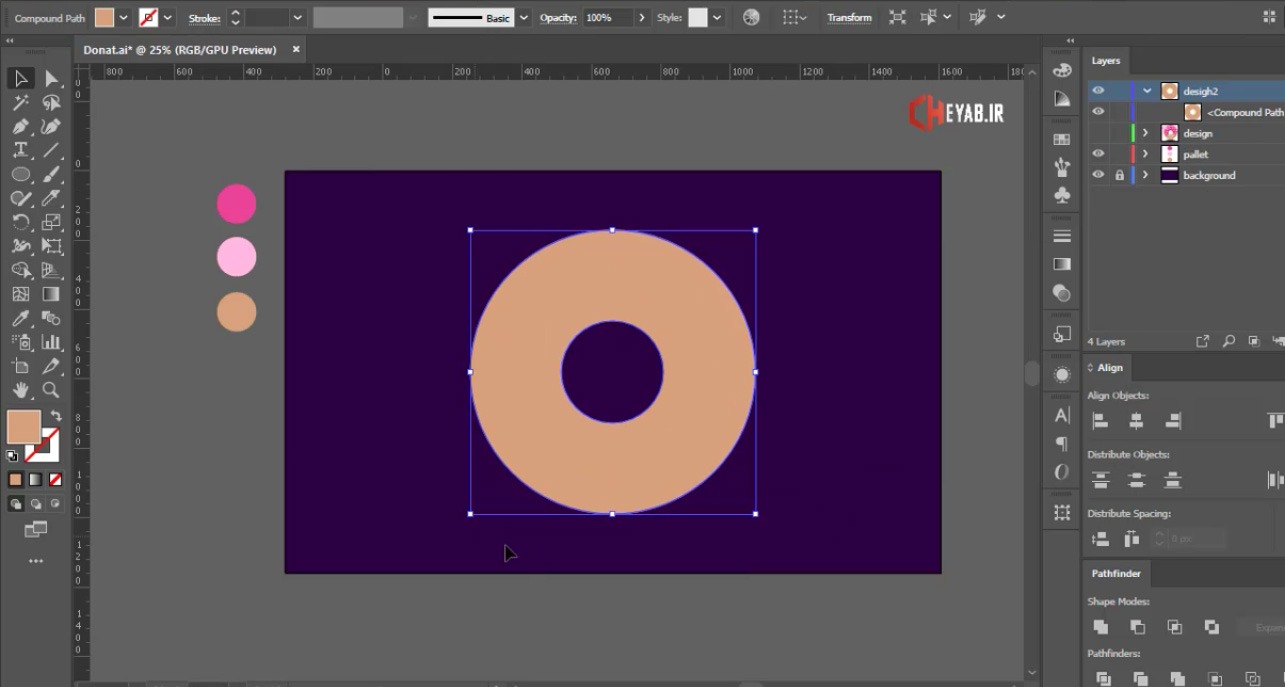The image size is (1285, 687).
Task: Click the Intersect shape mode icon
Action: tap(1175, 627)
